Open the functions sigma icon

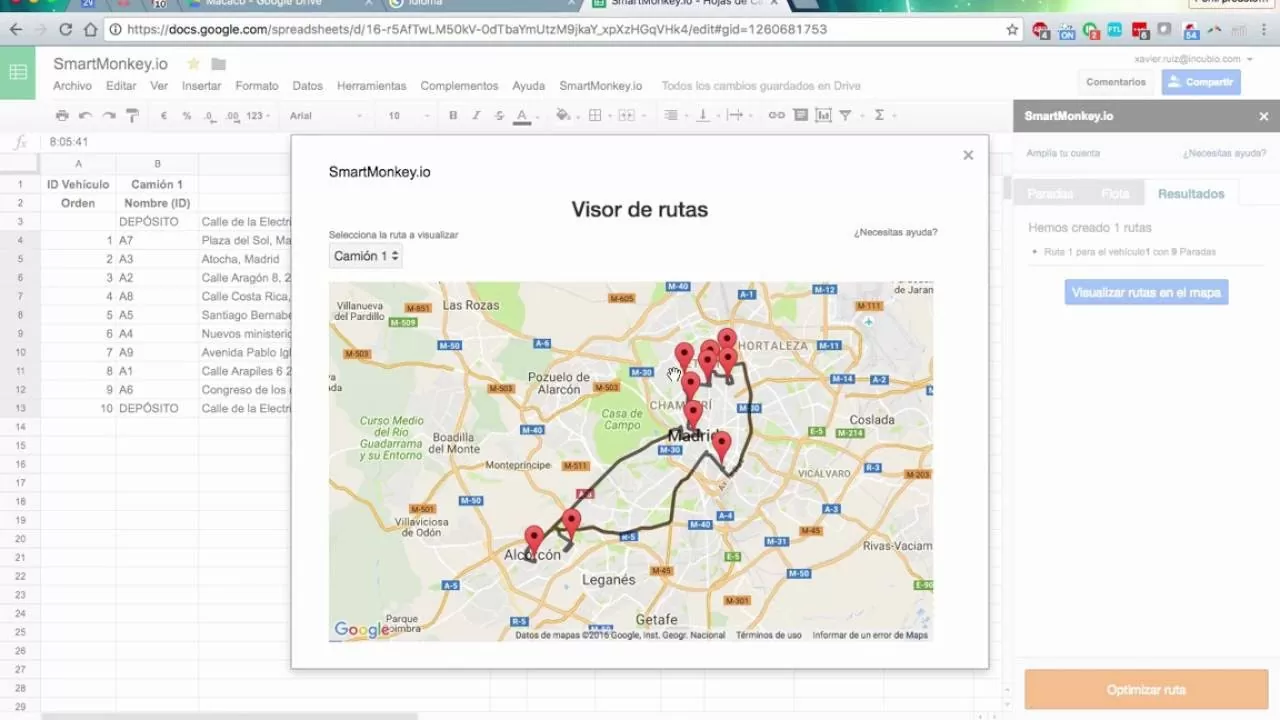coord(879,116)
